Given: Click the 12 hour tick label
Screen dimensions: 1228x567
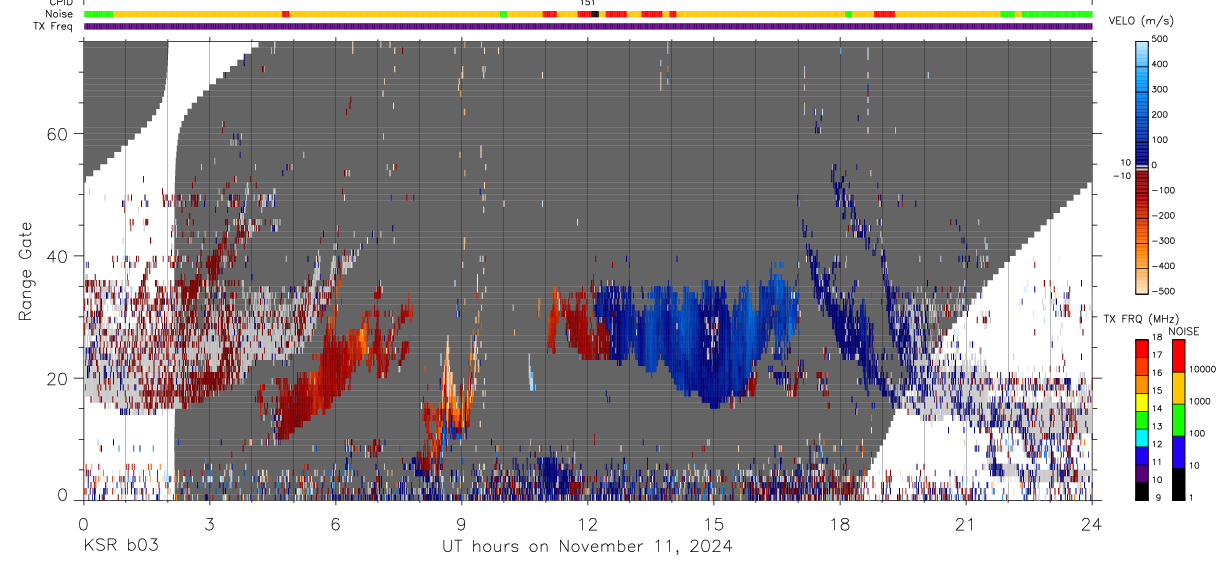Looking at the screenshot, I should click(x=587, y=524).
